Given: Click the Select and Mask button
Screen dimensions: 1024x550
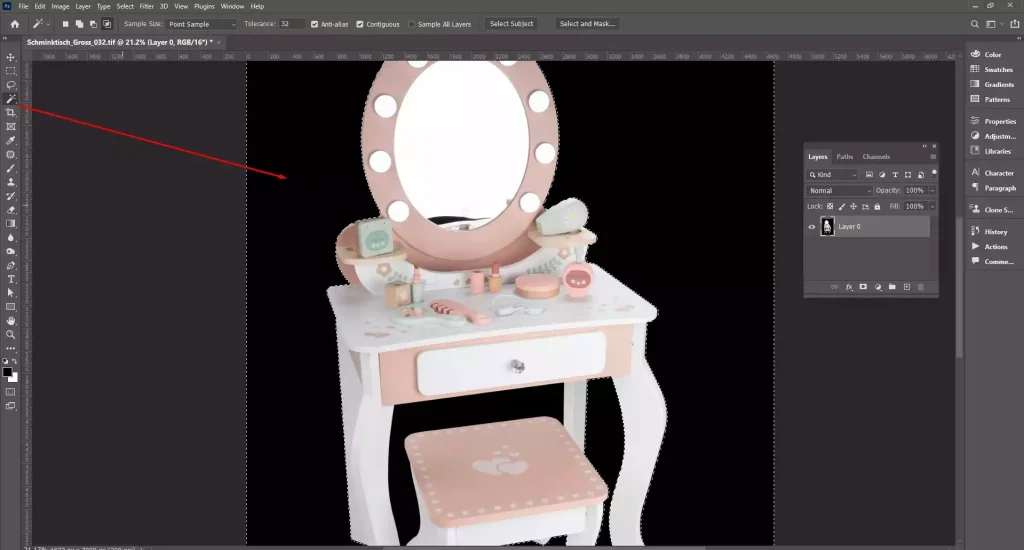Looking at the screenshot, I should pos(586,24).
